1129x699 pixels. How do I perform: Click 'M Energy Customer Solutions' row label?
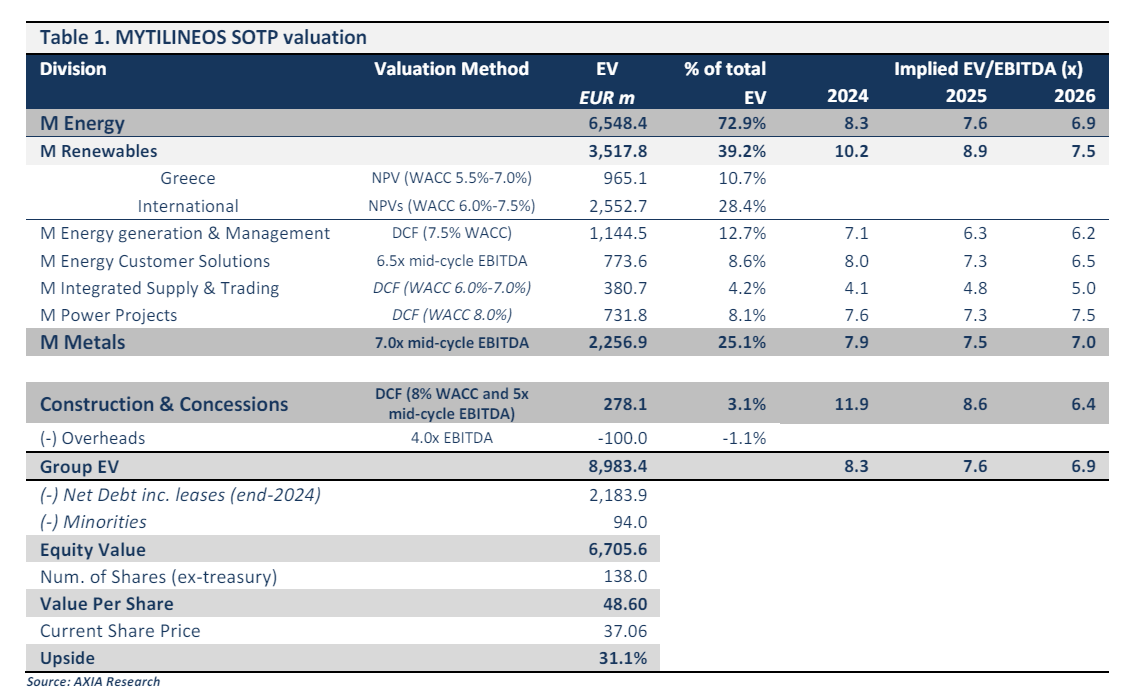click(155, 261)
